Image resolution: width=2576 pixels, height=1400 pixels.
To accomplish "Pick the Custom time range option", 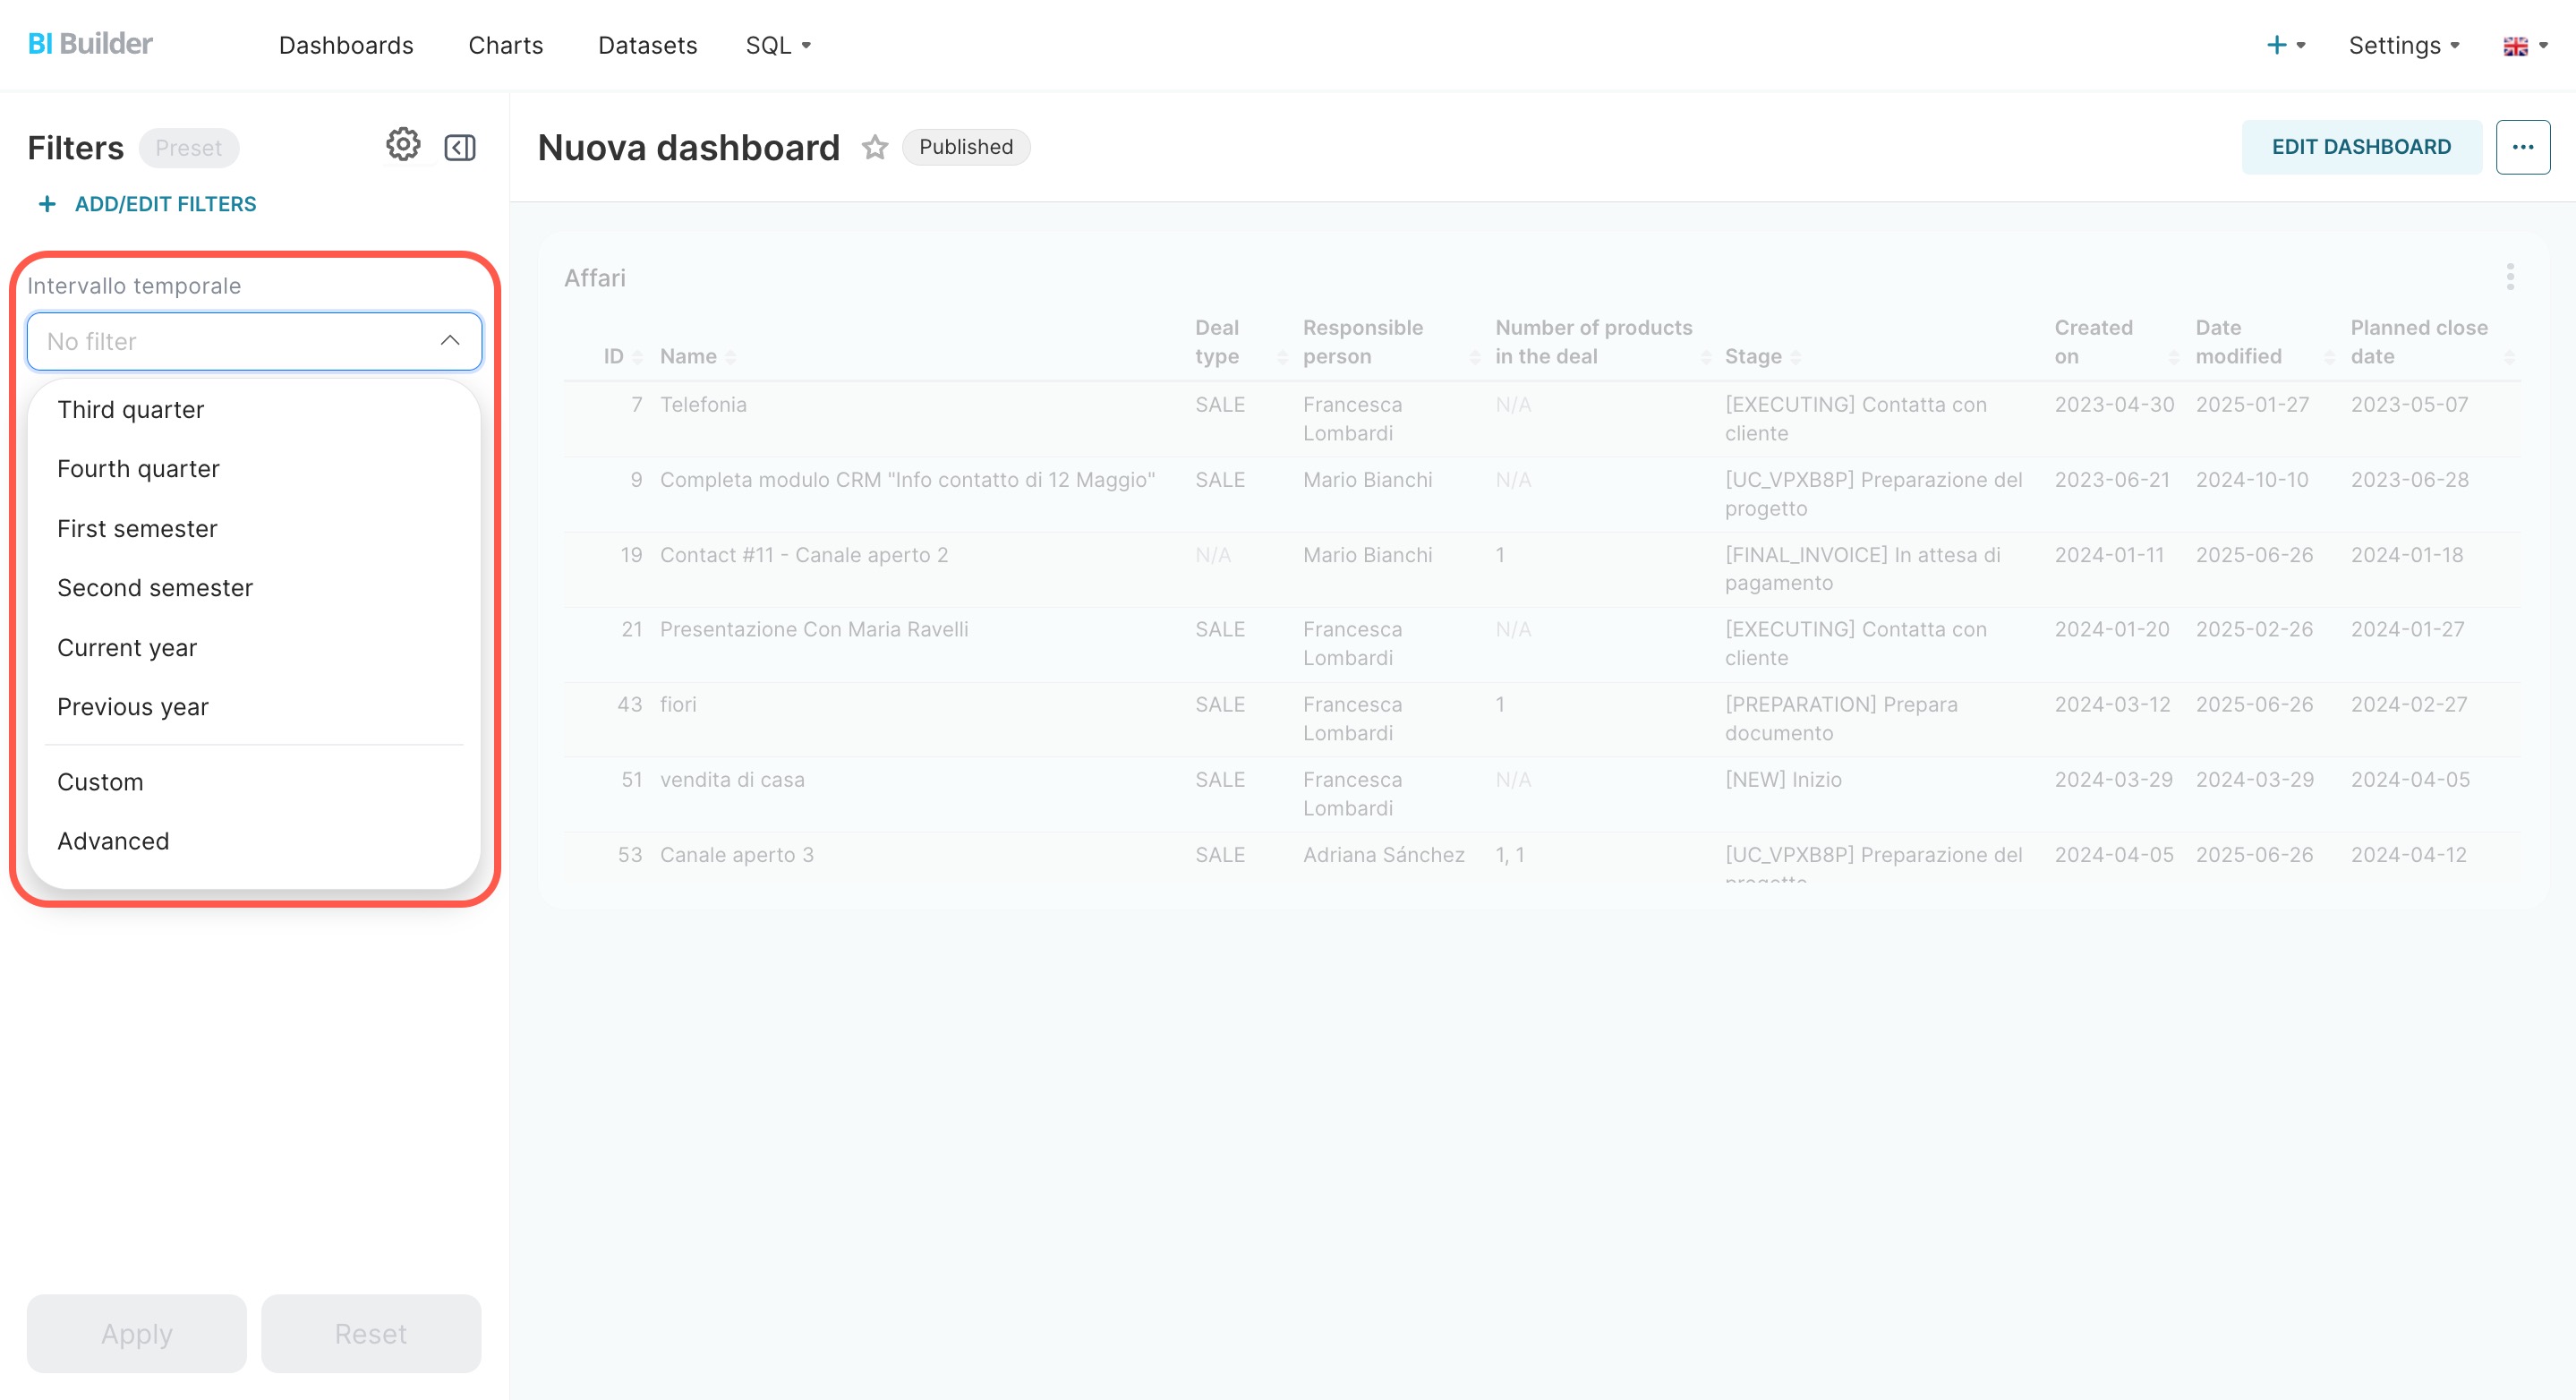I will point(100,781).
